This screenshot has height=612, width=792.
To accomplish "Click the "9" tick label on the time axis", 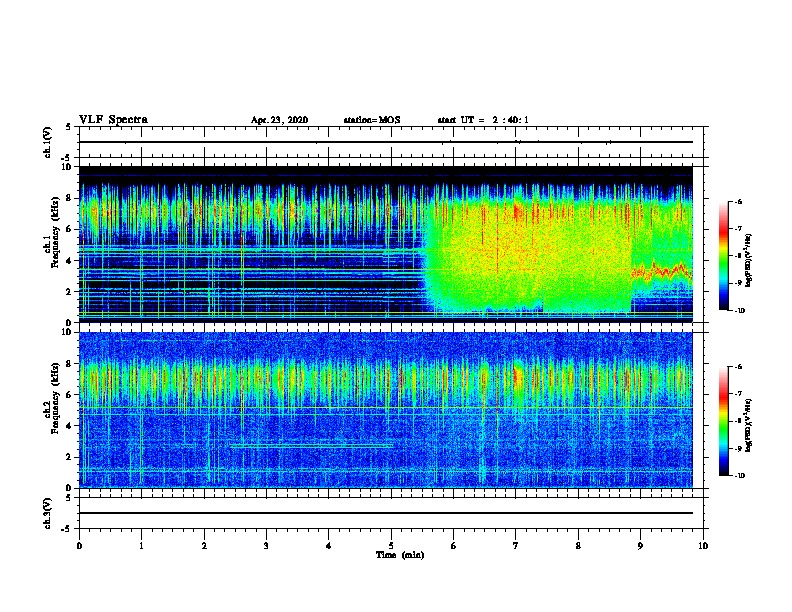I will click(x=640, y=546).
